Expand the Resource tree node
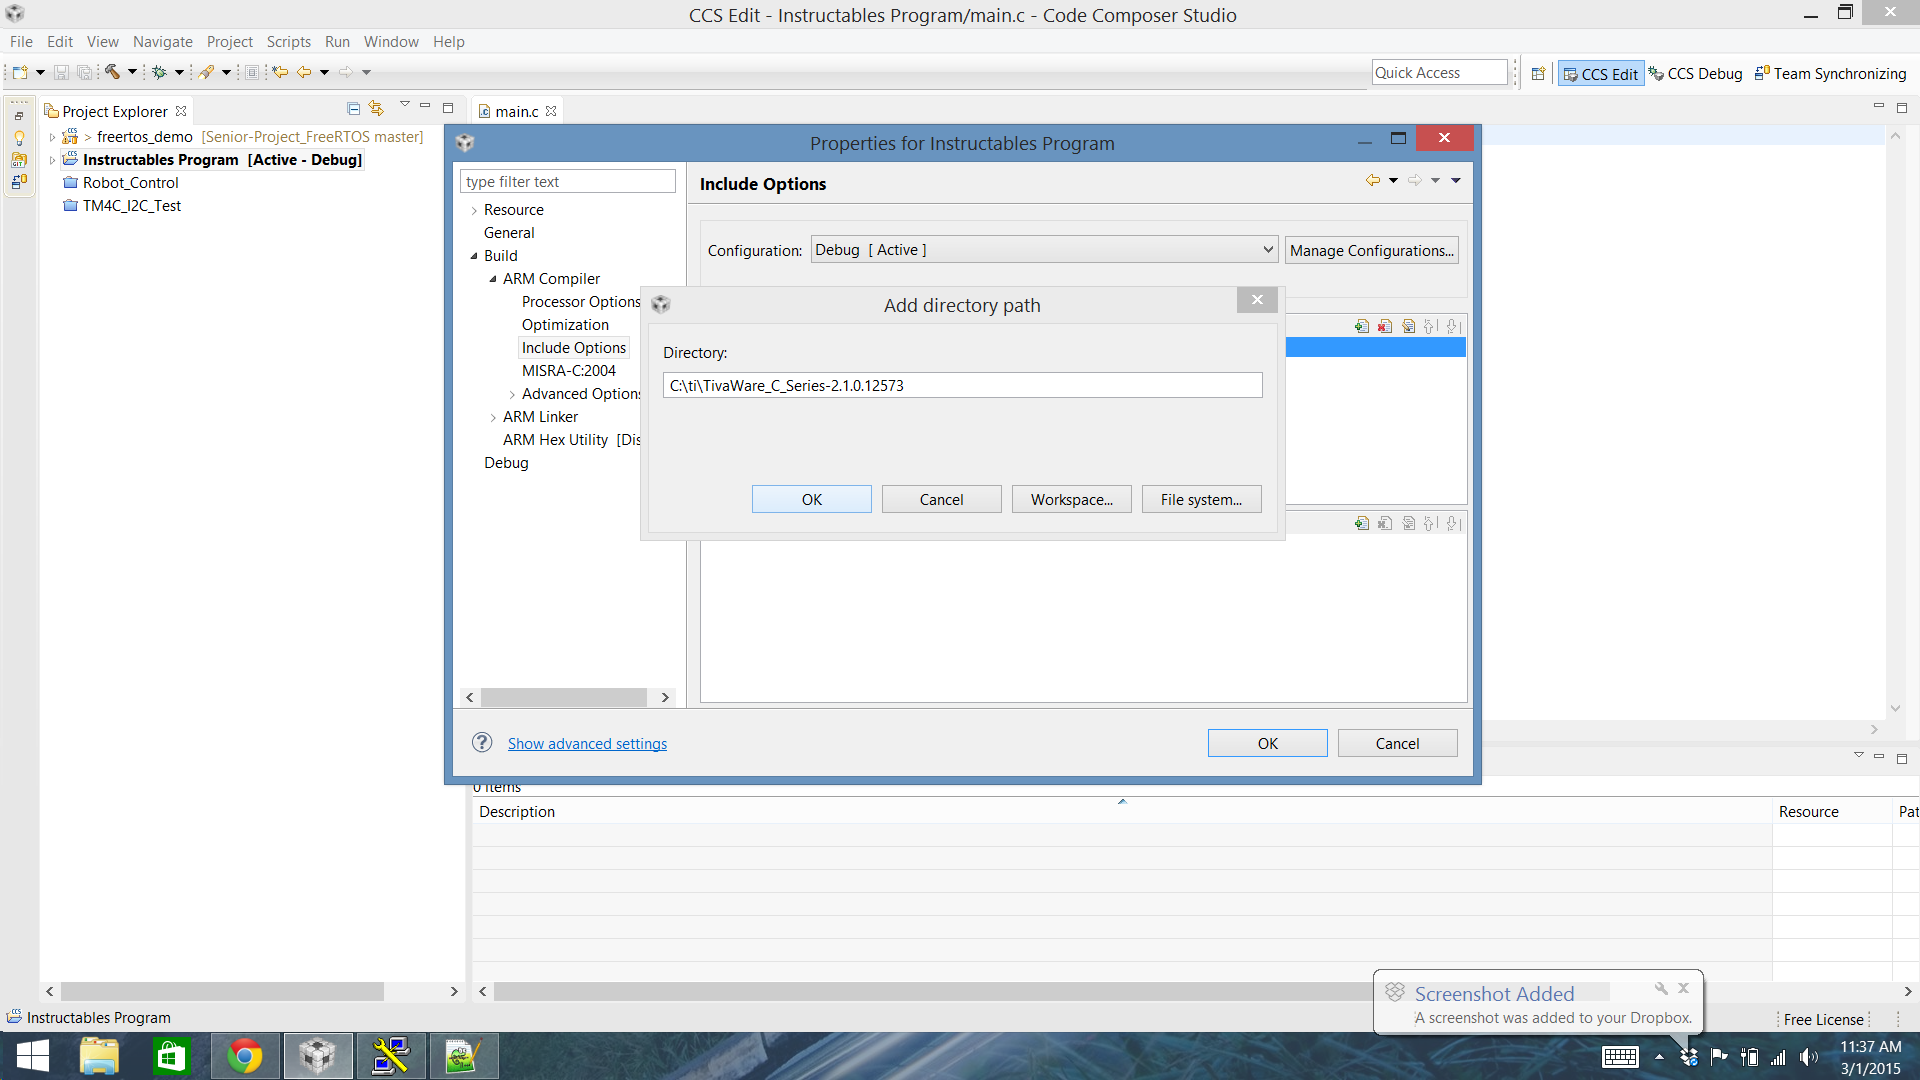 click(474, 210)
